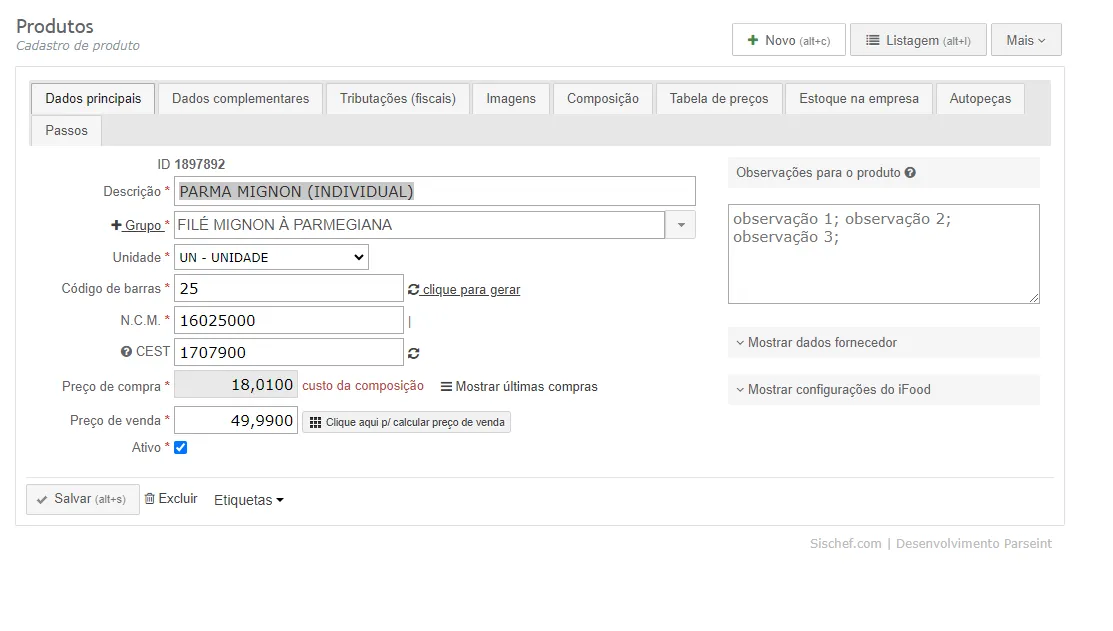Click the calculator grid icon for sale price
1113x631 pixels.
coord(316,422)
